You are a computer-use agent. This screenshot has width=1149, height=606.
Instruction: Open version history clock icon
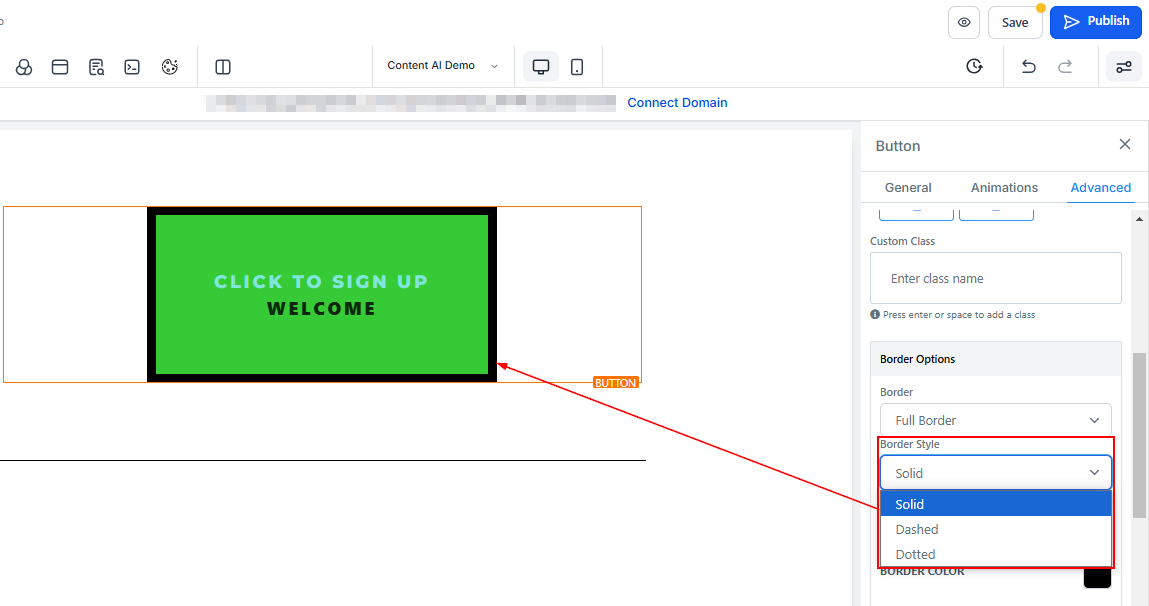[974, 67]
